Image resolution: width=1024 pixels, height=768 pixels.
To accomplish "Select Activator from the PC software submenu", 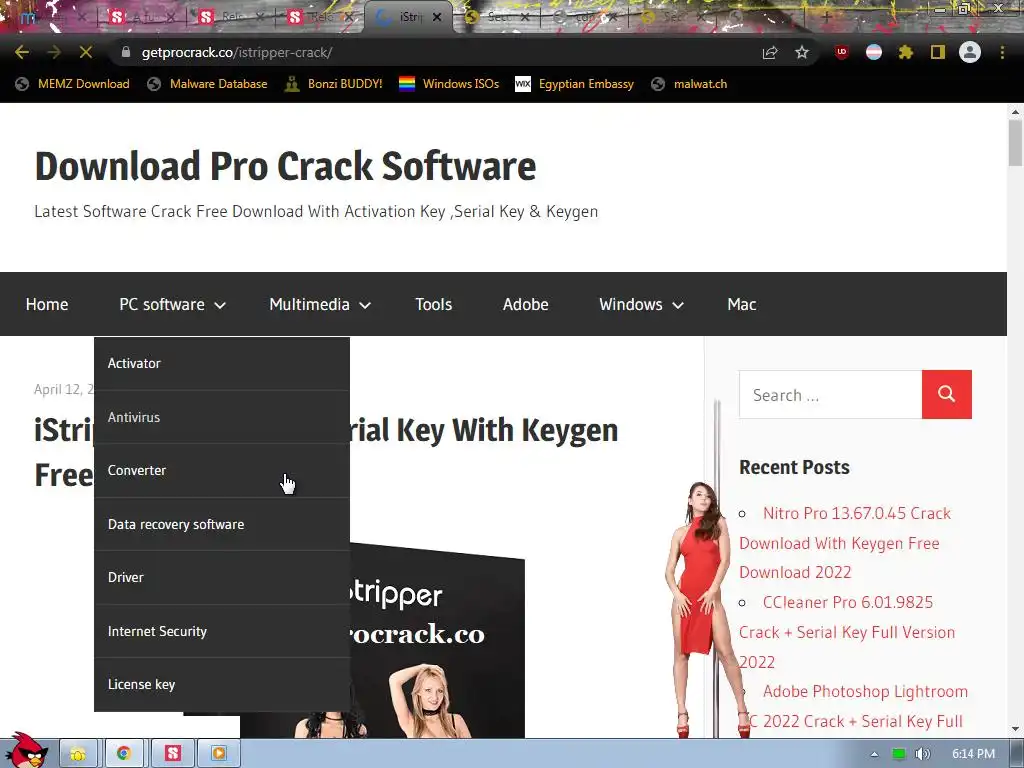I will 222,363.
